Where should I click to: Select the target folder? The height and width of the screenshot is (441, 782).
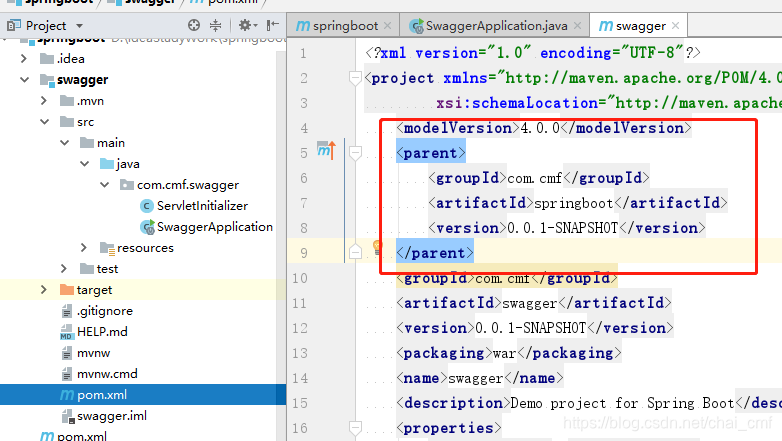click(x=86, y=289)
